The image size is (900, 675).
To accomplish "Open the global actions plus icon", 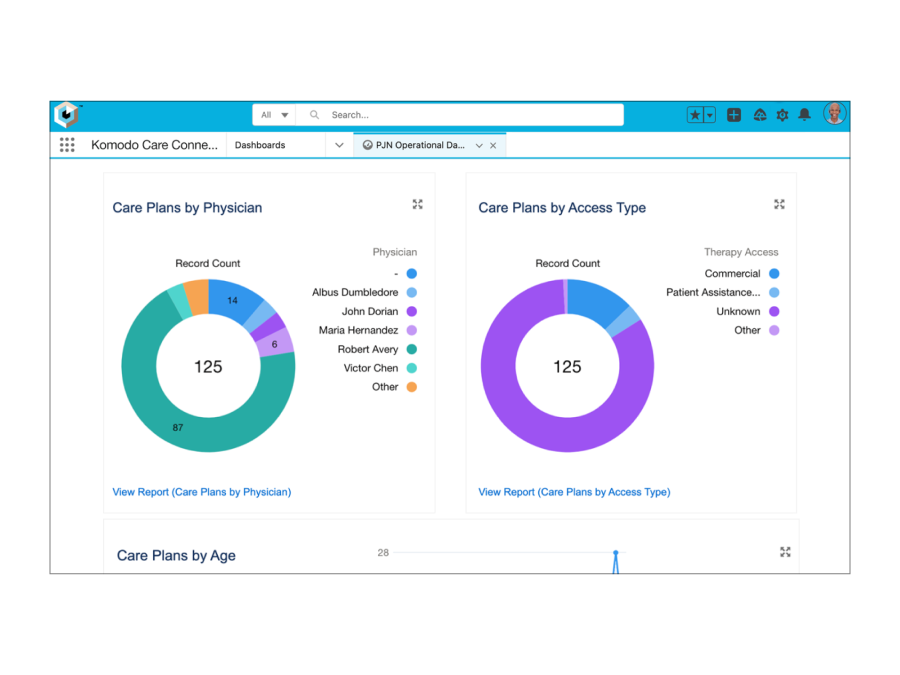I will [734, 115].
